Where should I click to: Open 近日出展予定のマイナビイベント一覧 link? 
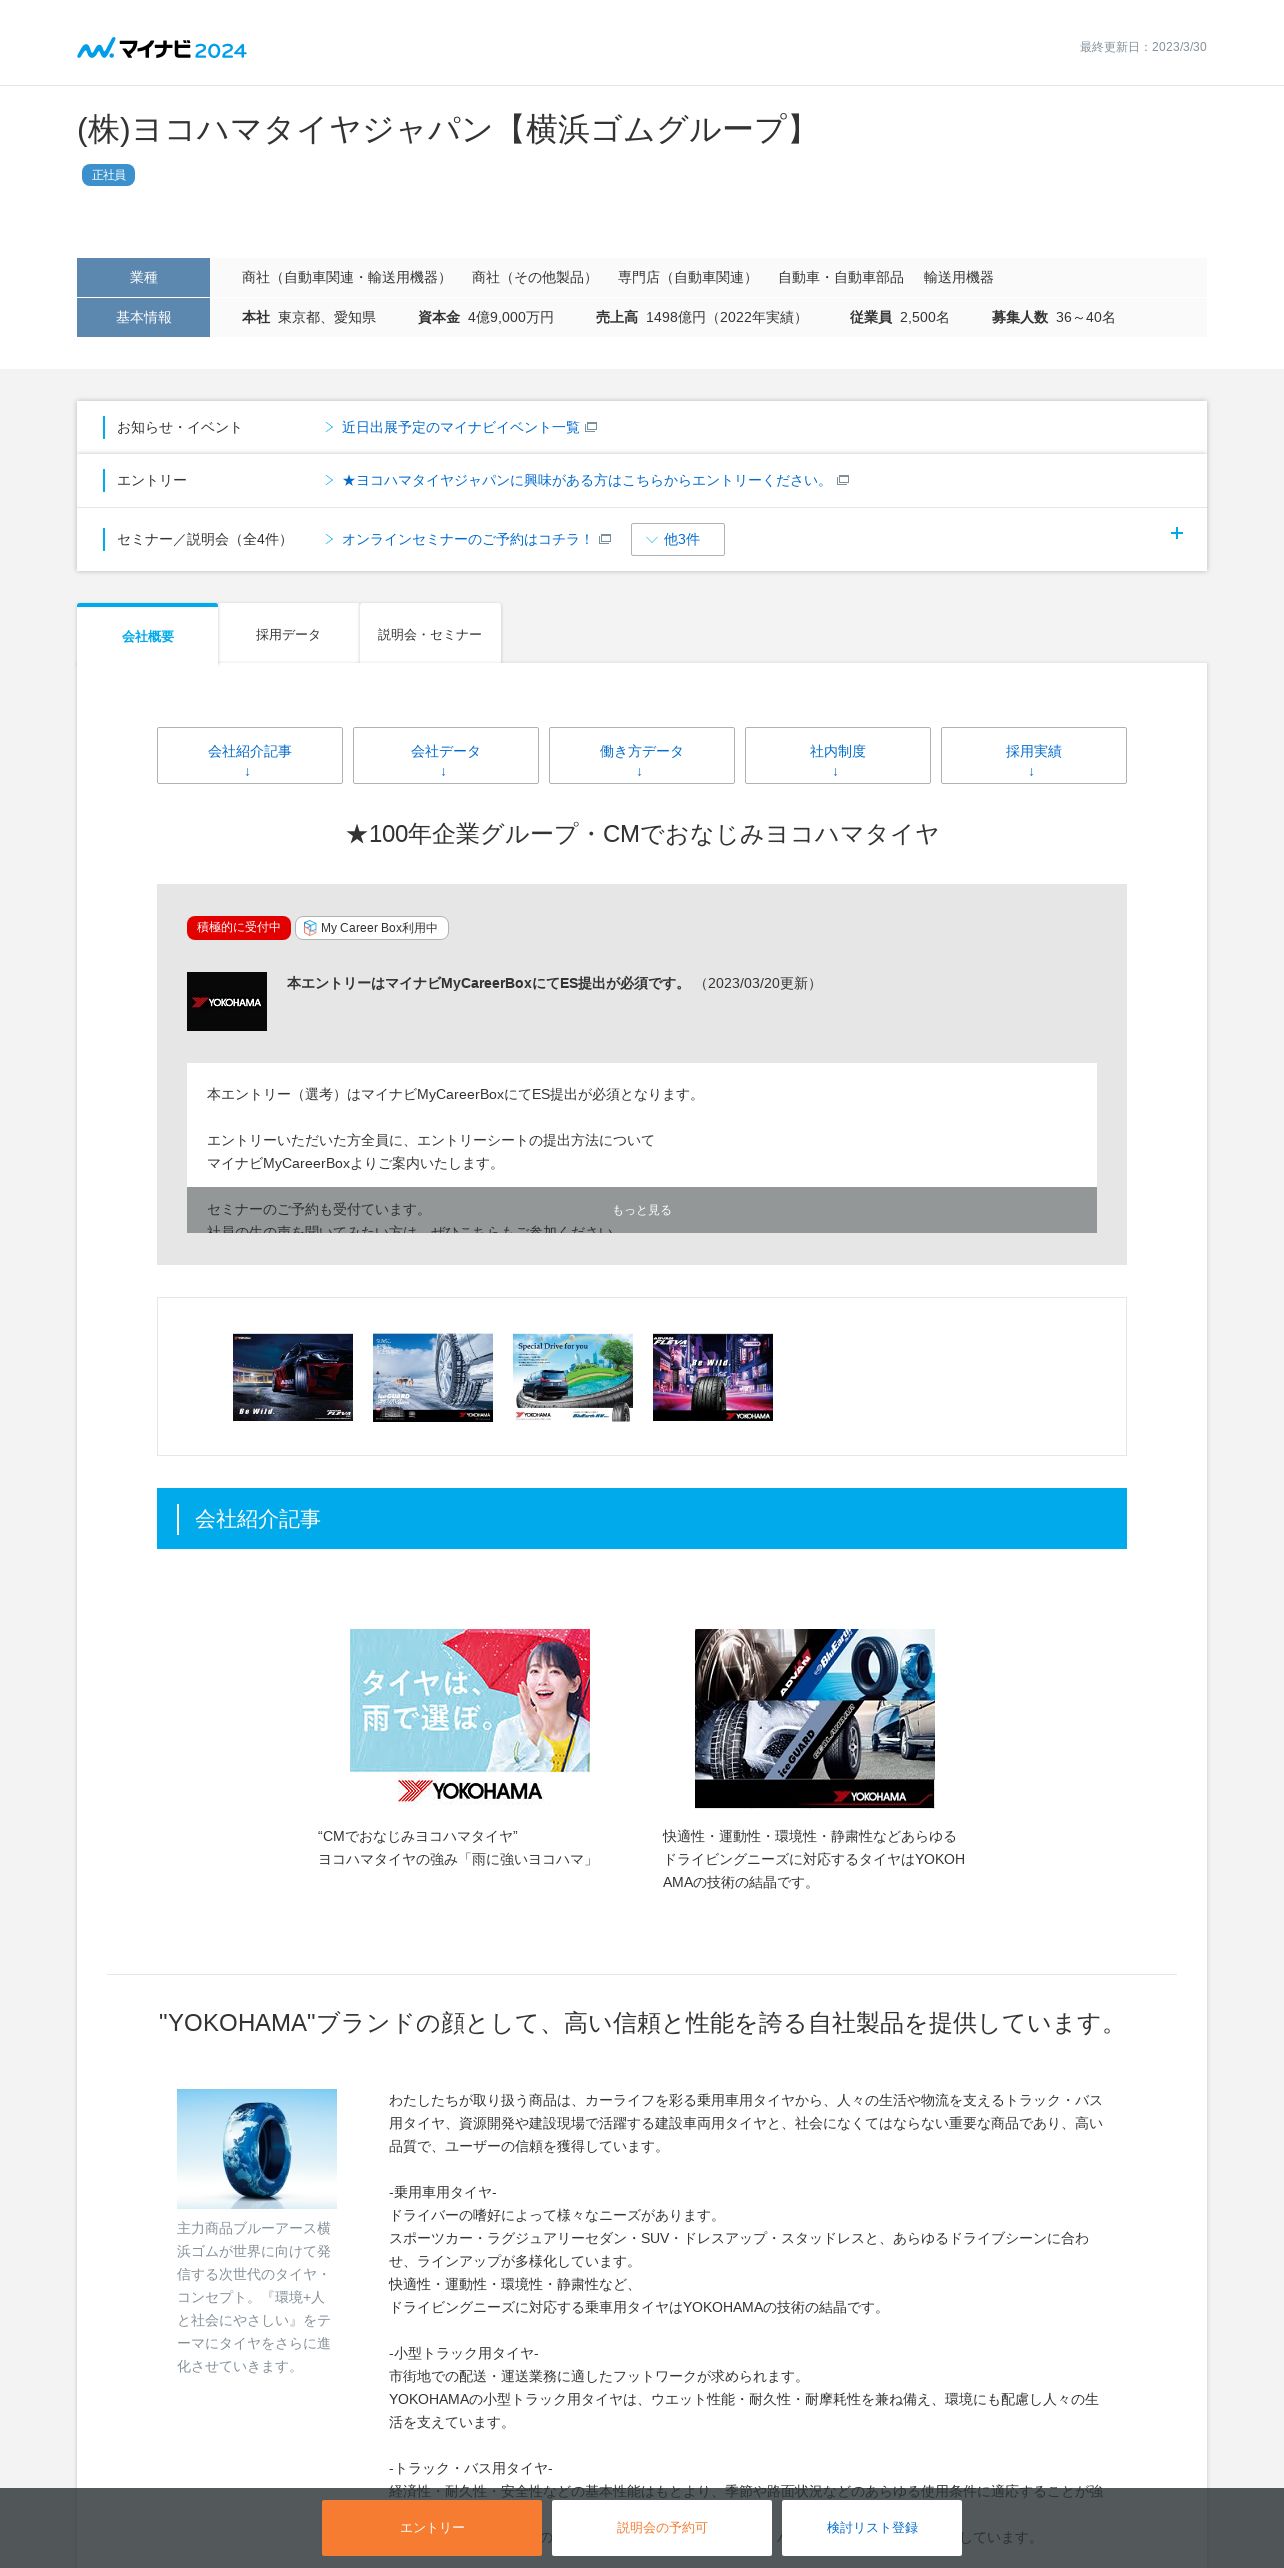pyautogui.click(x=460, y=427)
